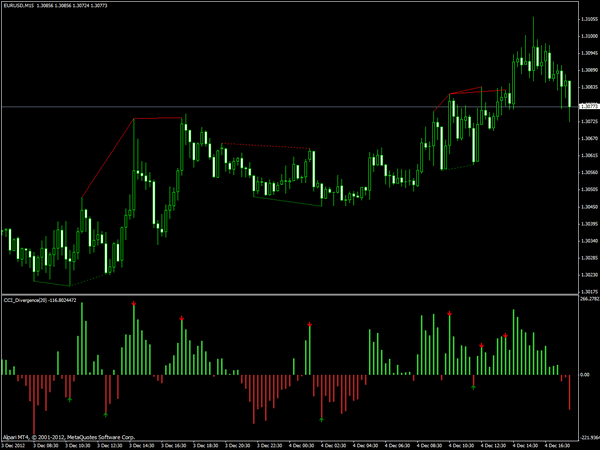Click the 3 Dec 2012 date label
600x450 pixels.
(13, 446)
